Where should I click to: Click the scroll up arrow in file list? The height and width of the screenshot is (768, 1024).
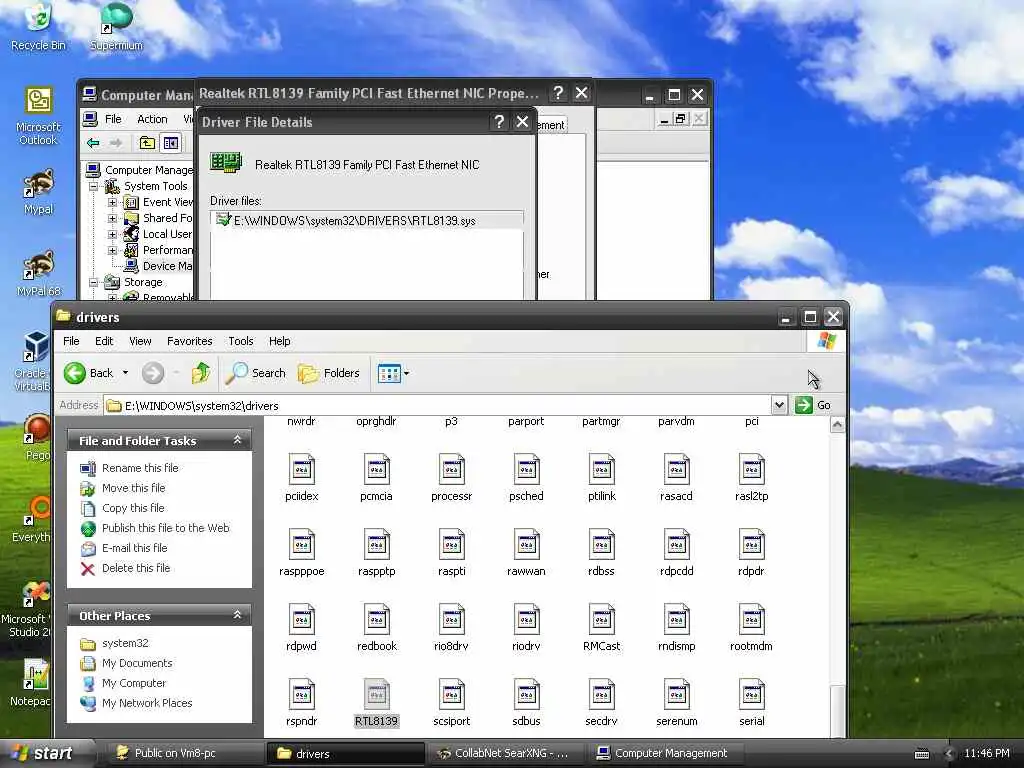click(837, 425)
